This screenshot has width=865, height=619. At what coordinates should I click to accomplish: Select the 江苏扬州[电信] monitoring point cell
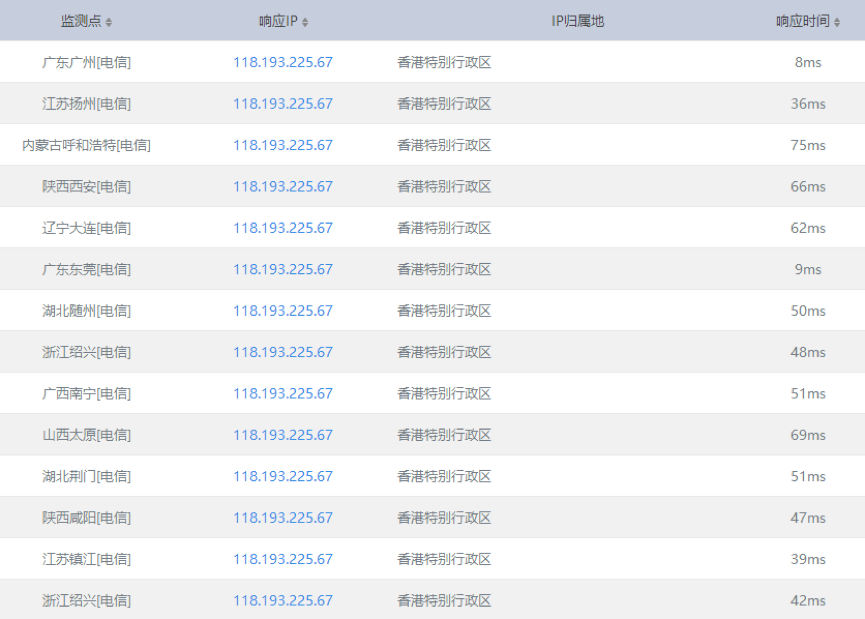point(87,104)
